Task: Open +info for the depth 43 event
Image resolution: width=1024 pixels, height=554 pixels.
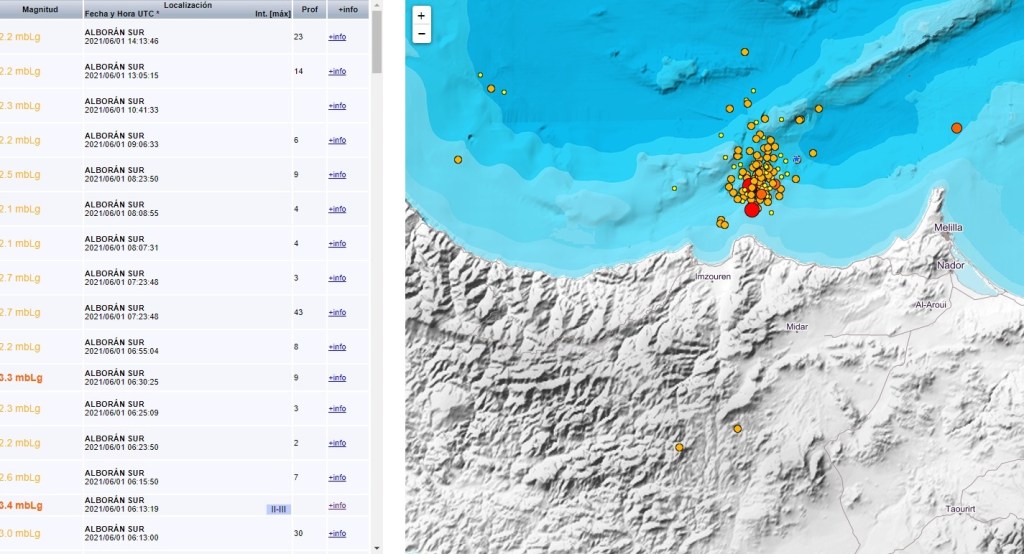Action: [337, 313]
